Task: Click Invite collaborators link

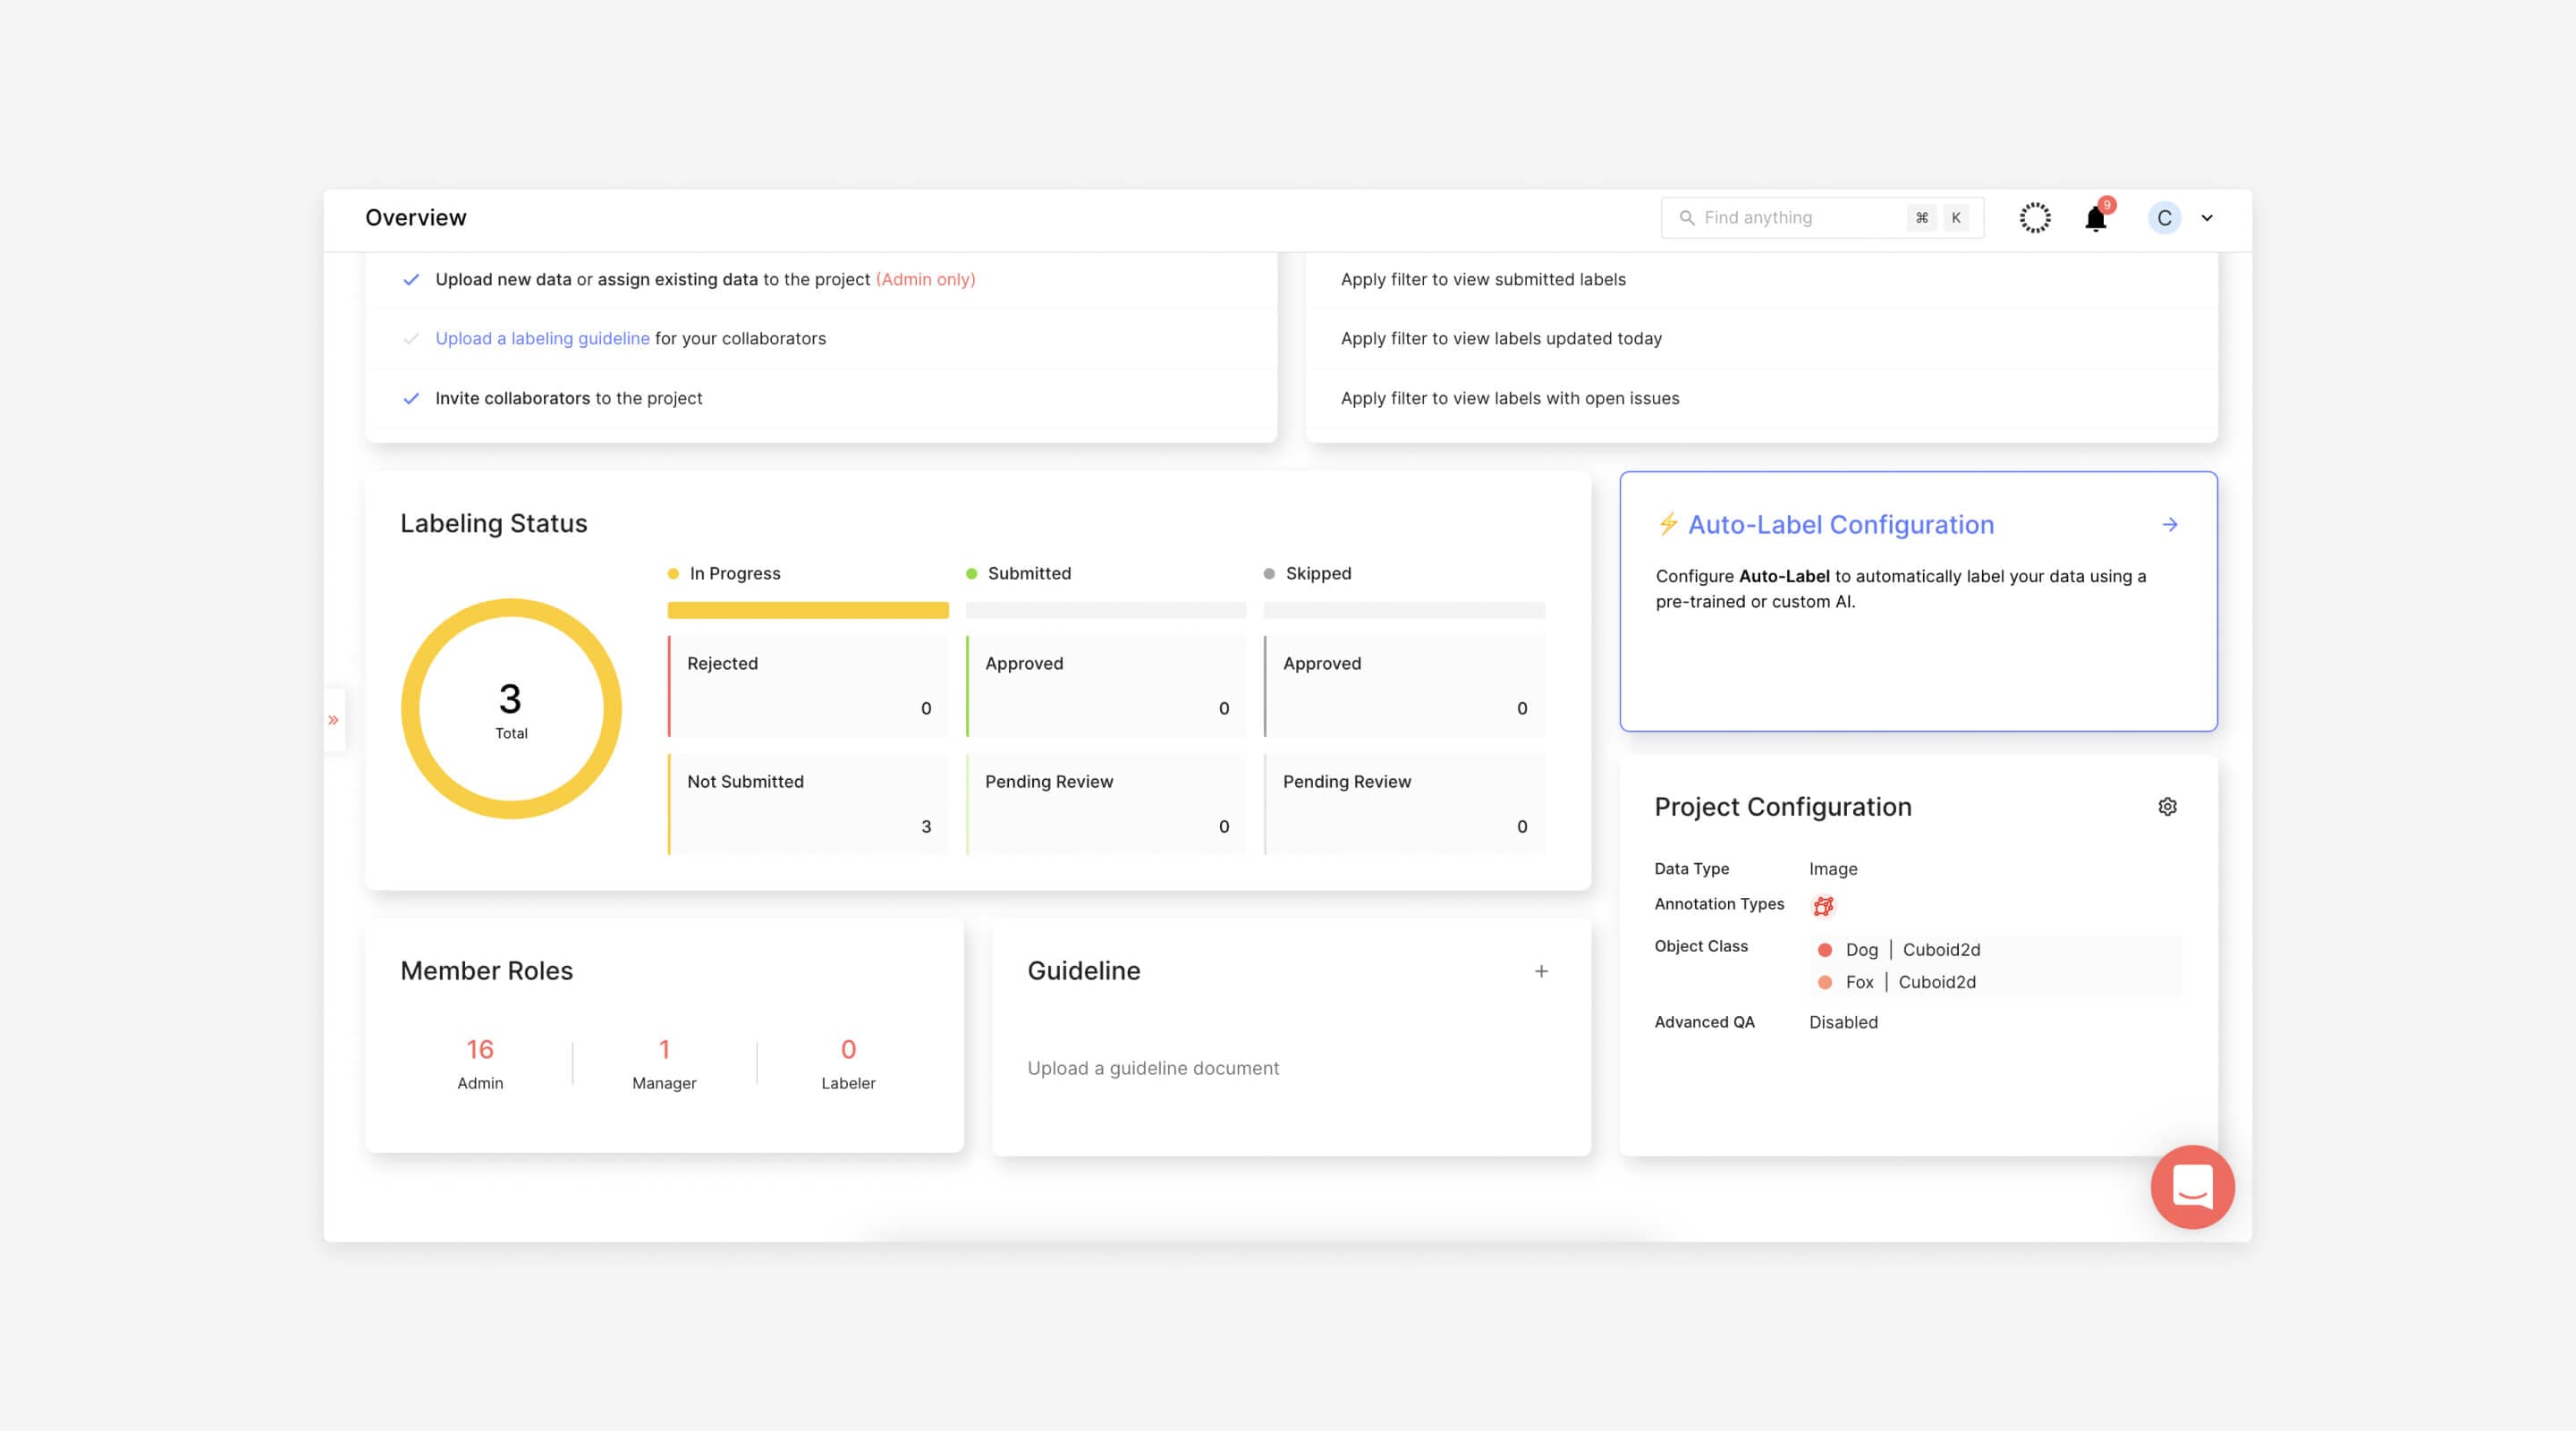Action: (x=512, y=399)
